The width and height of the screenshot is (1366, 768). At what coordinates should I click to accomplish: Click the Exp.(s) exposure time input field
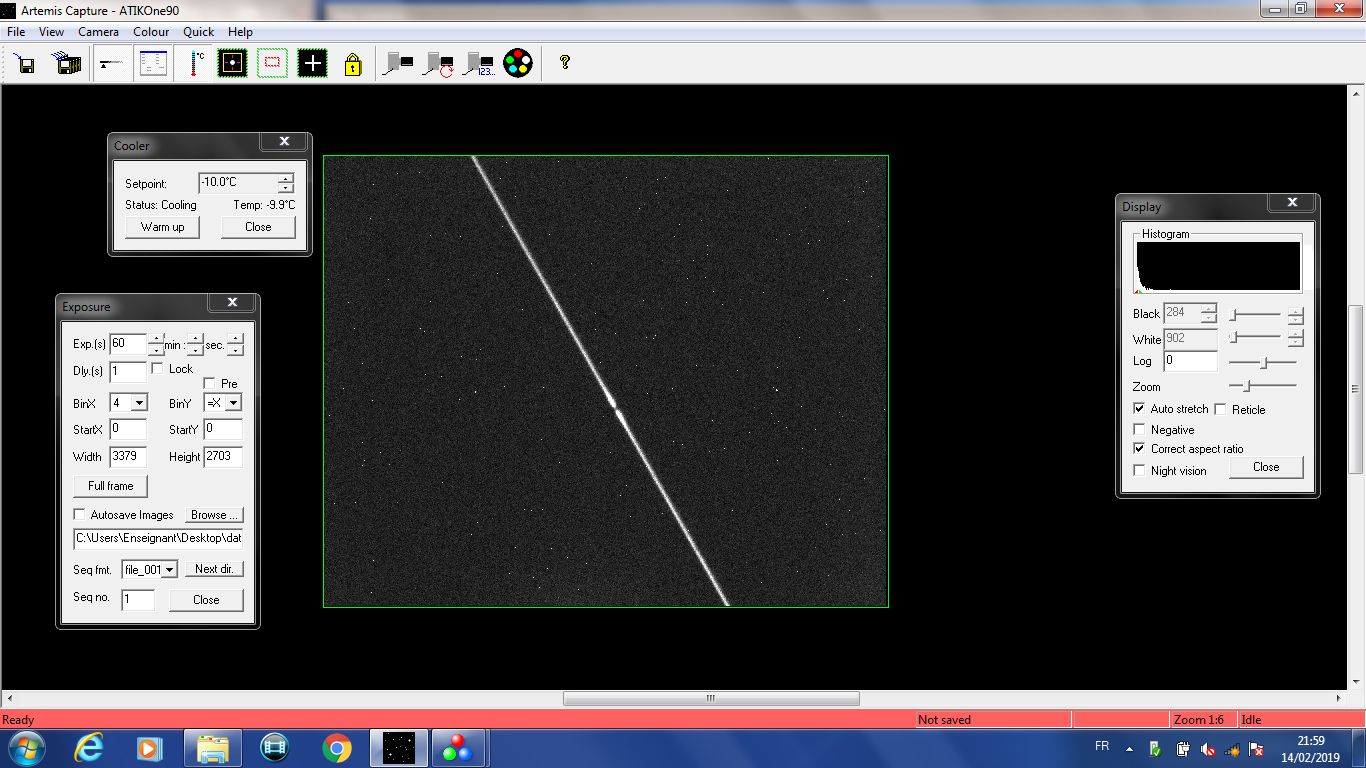pos(127,344)
